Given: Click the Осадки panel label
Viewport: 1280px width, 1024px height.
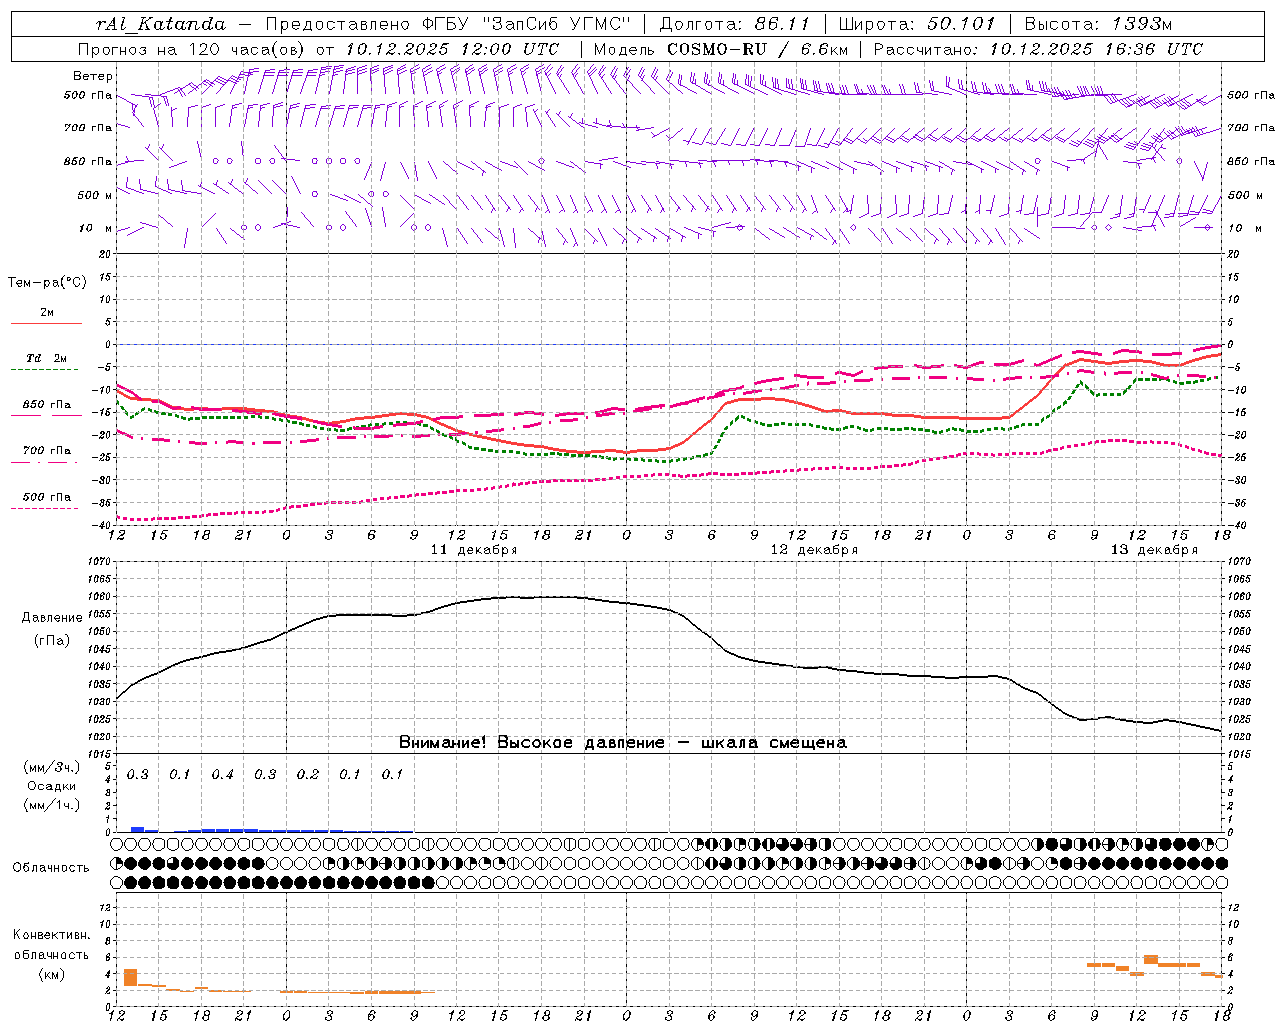Looking at the screenshot, I should (x=51, y=786).
